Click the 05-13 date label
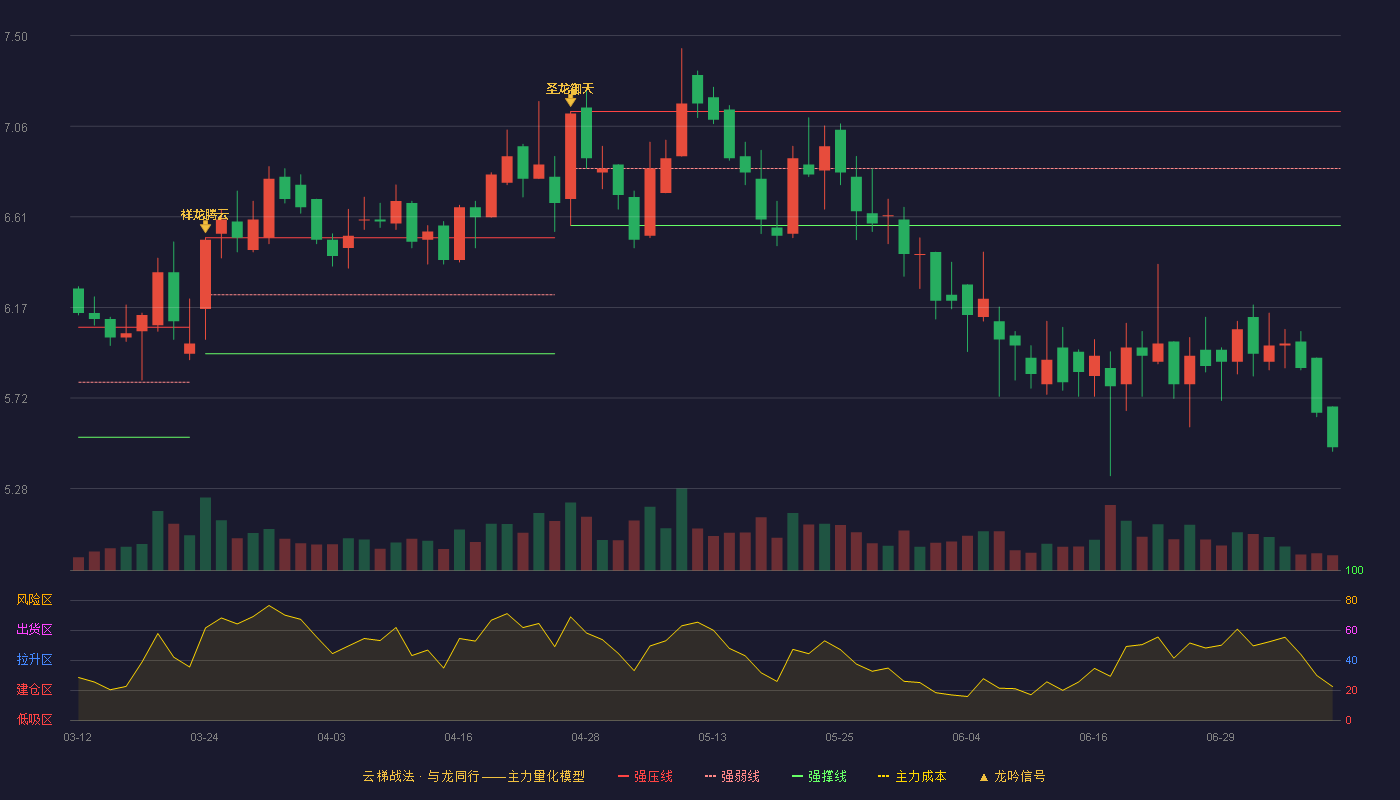Image resolution: width=1400 pixels, height=800 pixels. pos(712,737)
